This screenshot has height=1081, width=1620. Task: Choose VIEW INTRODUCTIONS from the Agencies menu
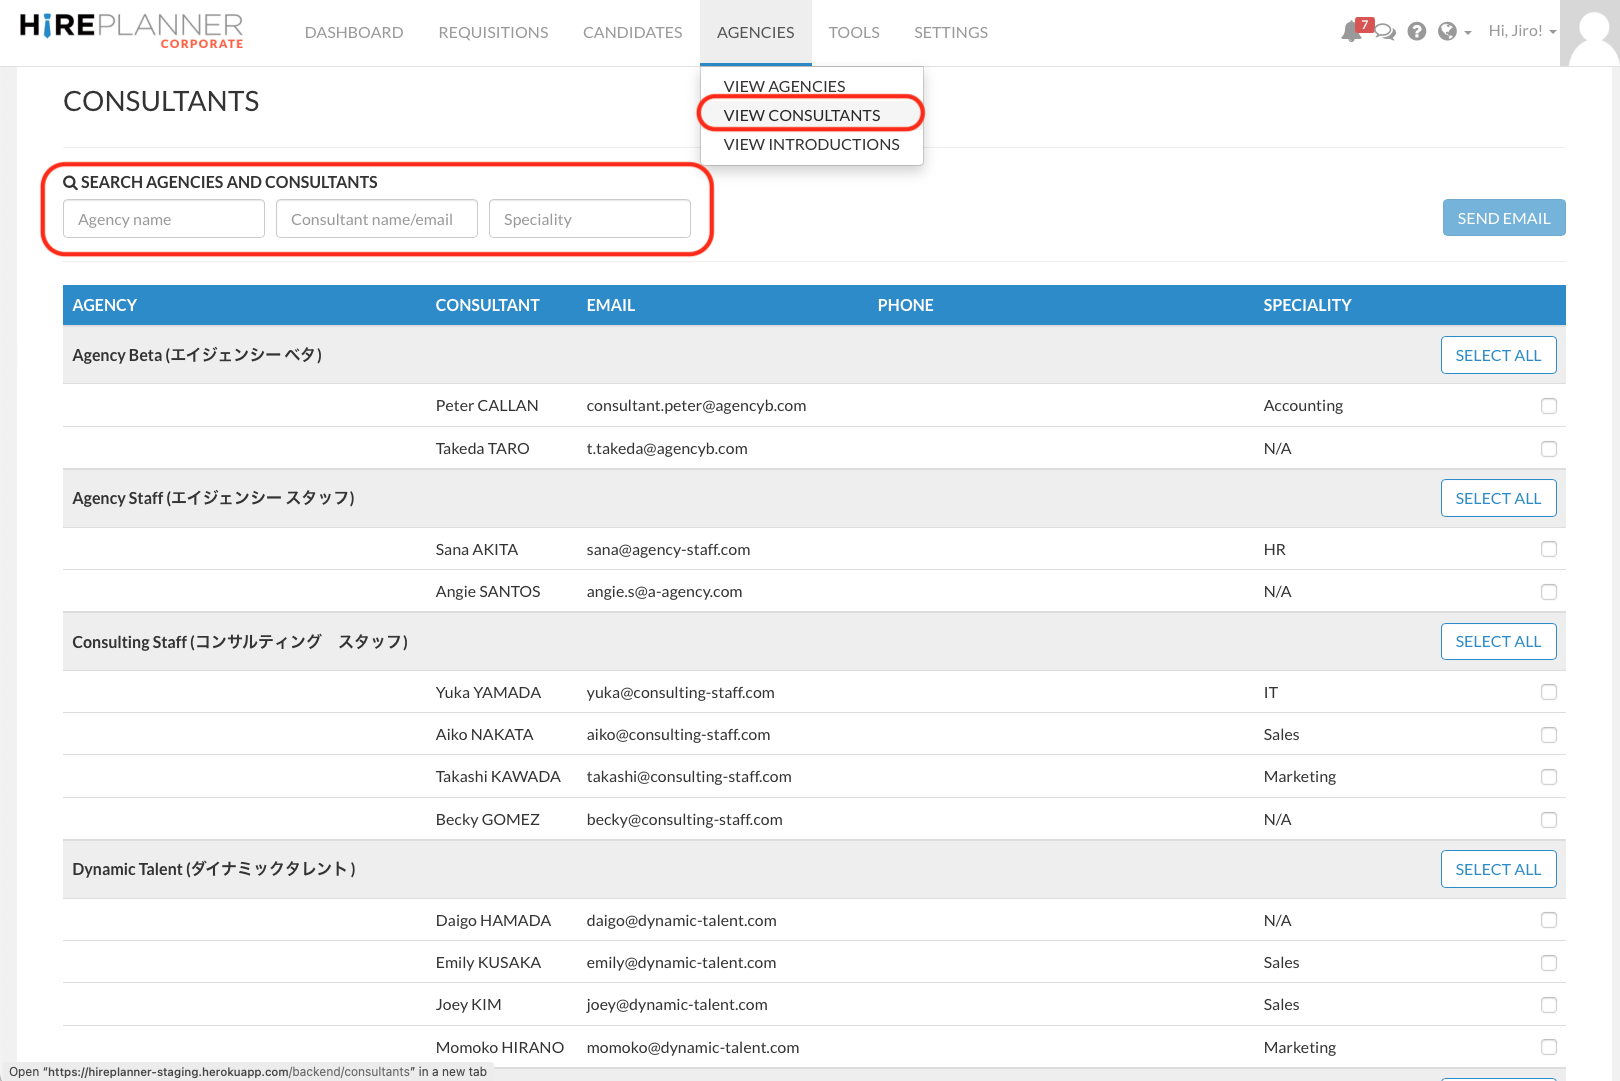[x=811, y=144]
